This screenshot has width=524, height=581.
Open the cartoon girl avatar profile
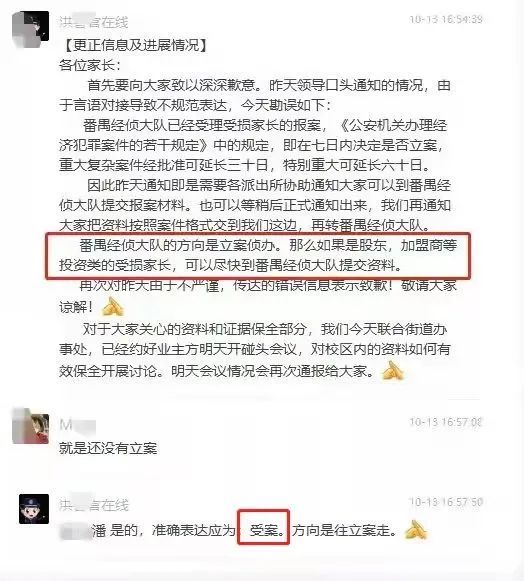coord(30,426)
